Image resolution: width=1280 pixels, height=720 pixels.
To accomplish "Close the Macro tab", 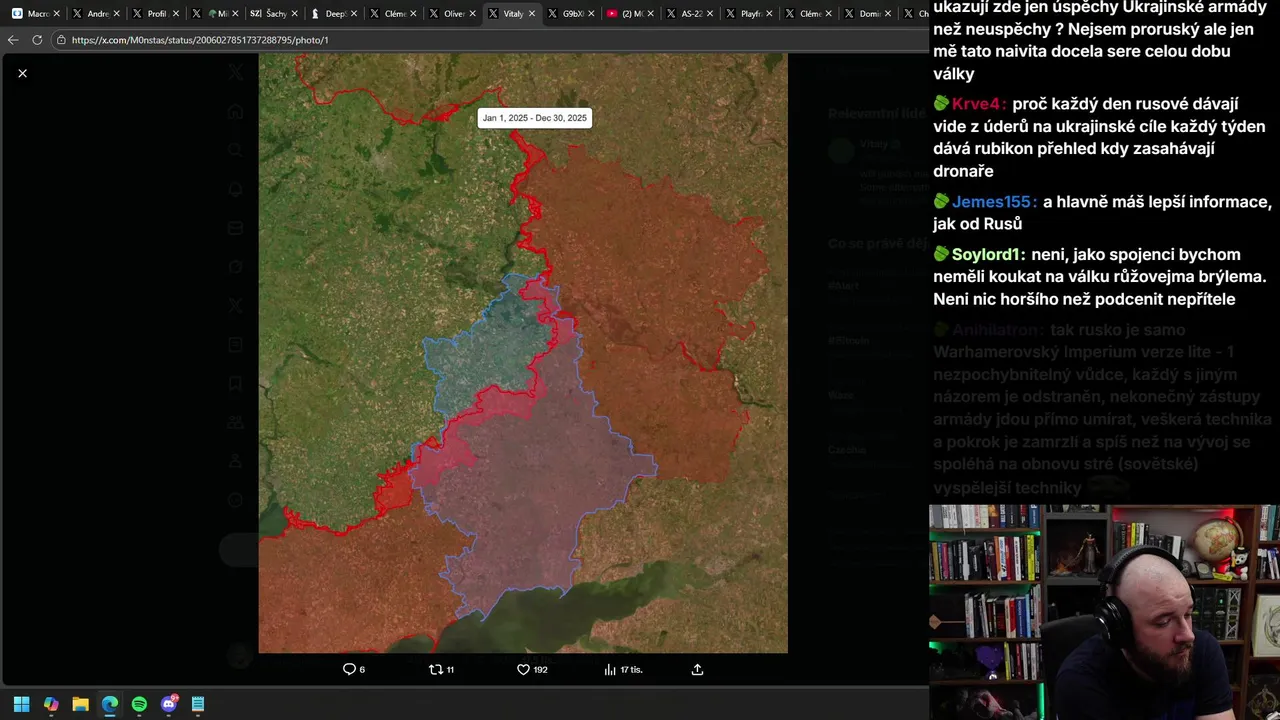I will [57, 14].
